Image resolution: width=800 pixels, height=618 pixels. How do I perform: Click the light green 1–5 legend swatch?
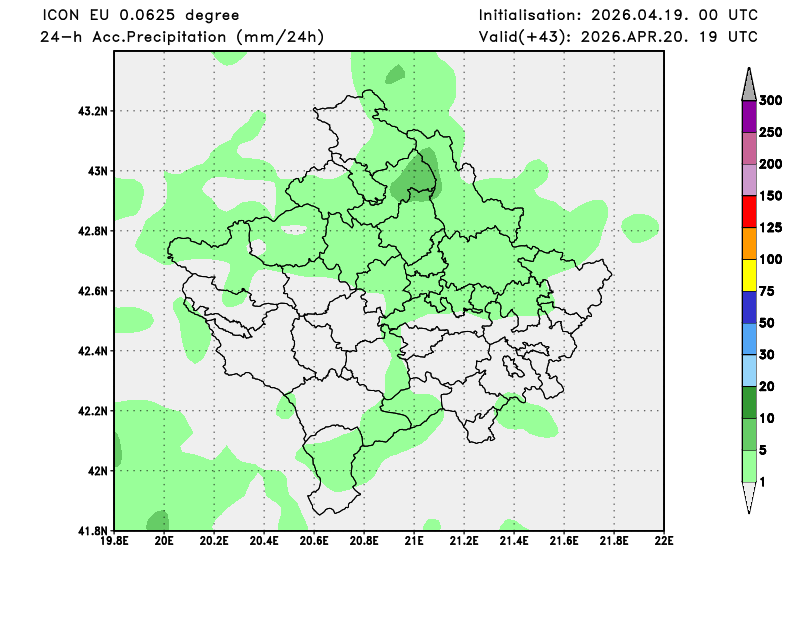coord(748,466)
